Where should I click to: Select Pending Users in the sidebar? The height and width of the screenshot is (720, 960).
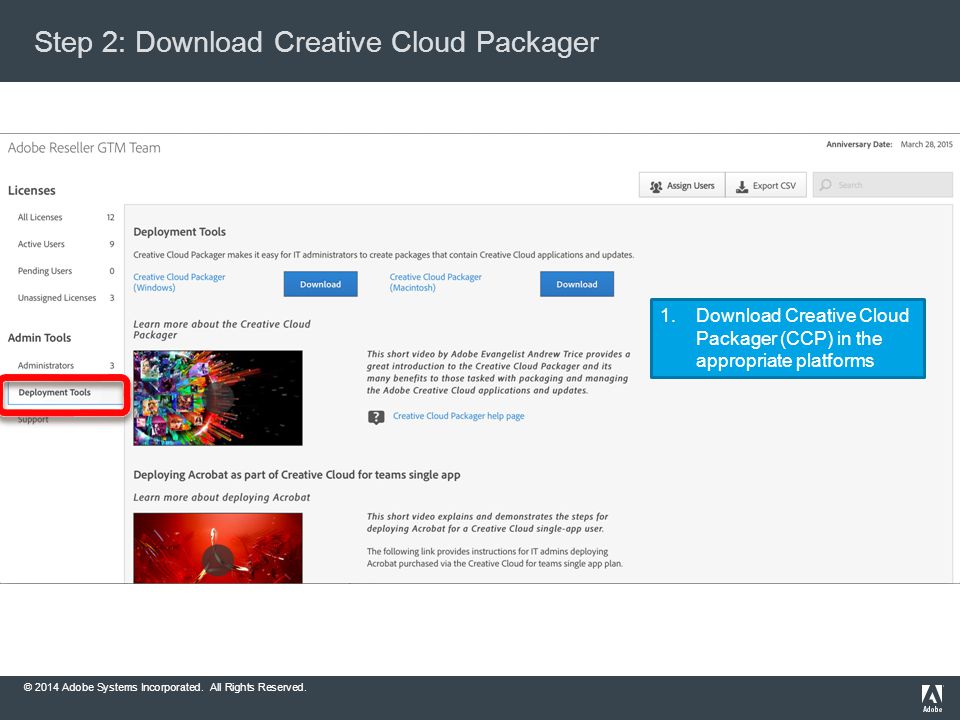(x=45, y=271)
